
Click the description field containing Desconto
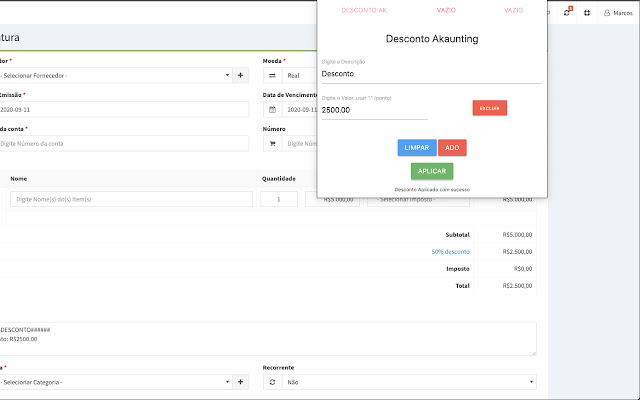pos(432,74)
